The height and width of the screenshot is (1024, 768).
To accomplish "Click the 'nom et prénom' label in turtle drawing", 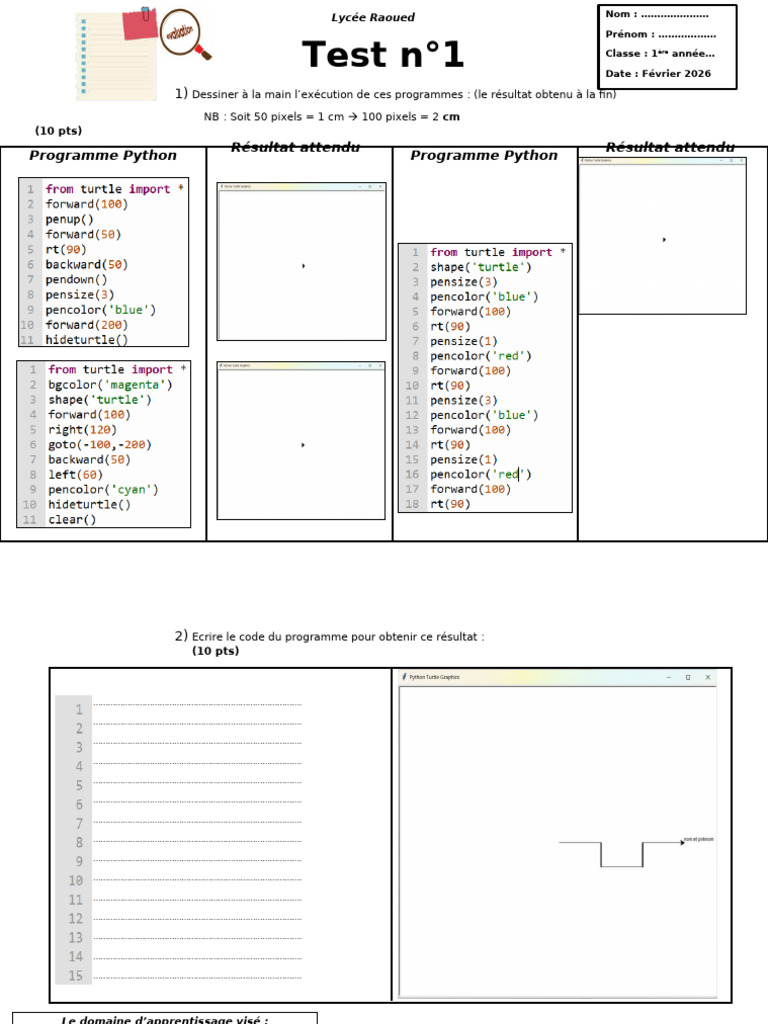I will [699, 839].
